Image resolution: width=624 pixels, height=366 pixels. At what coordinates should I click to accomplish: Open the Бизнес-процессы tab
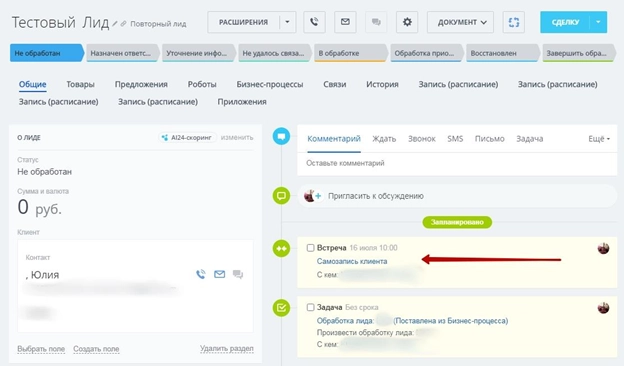coord(270,84)
